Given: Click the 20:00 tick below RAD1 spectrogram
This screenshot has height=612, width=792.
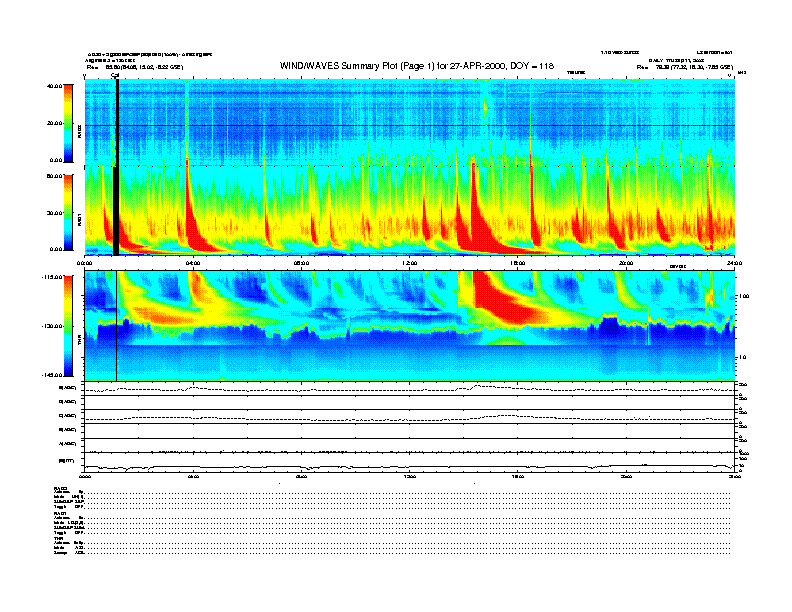Looking at the screenshot, I should click(x=626, y=263).
